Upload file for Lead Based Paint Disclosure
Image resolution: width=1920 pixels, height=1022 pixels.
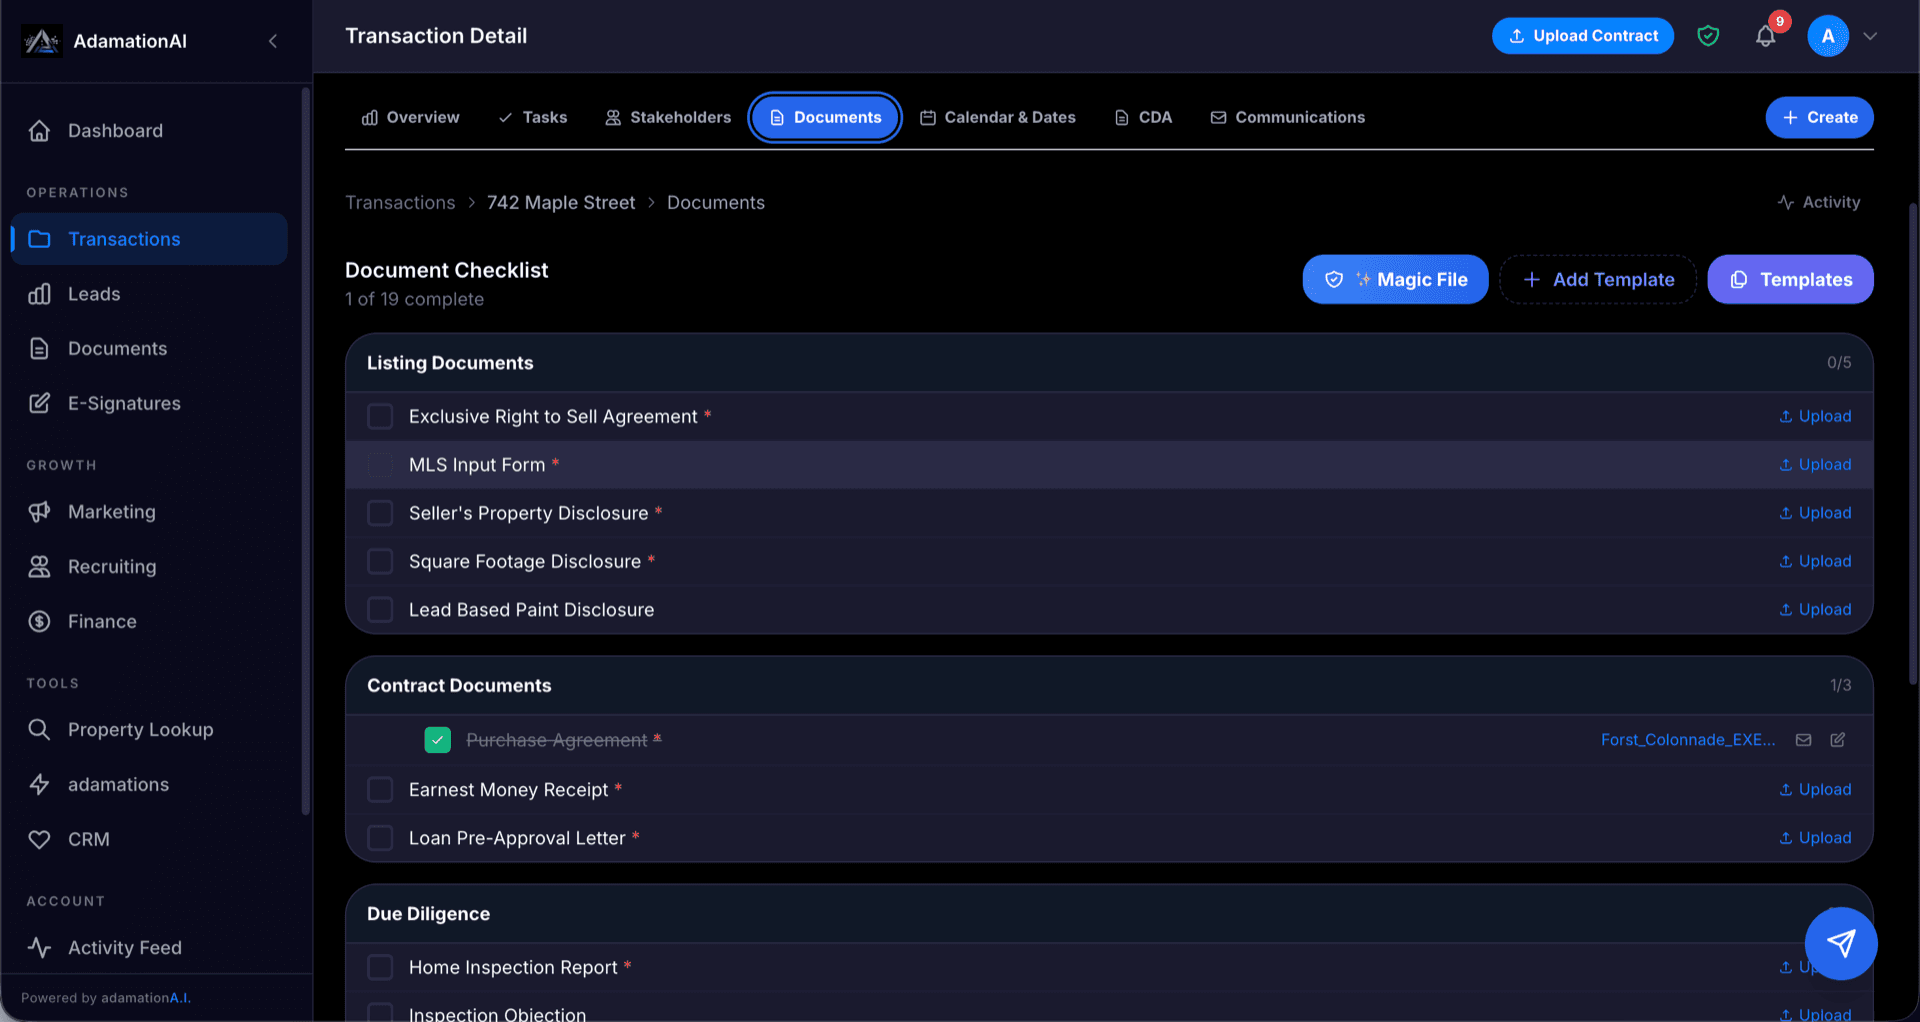pyautogui.click(x=1815, y=609)
